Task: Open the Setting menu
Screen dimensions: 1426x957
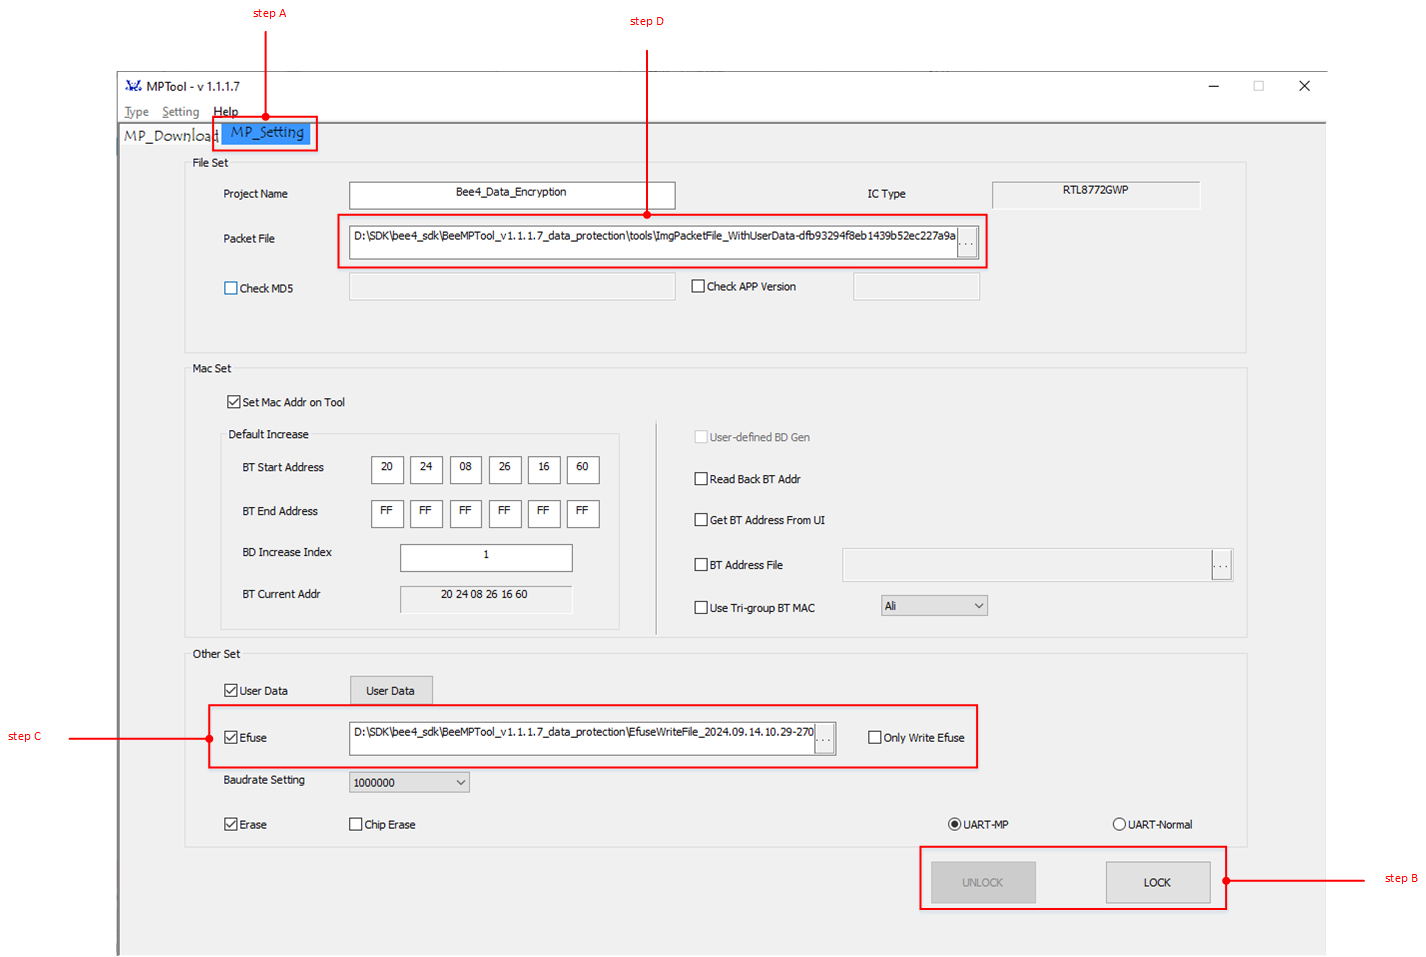Action: tap(180, 112)
